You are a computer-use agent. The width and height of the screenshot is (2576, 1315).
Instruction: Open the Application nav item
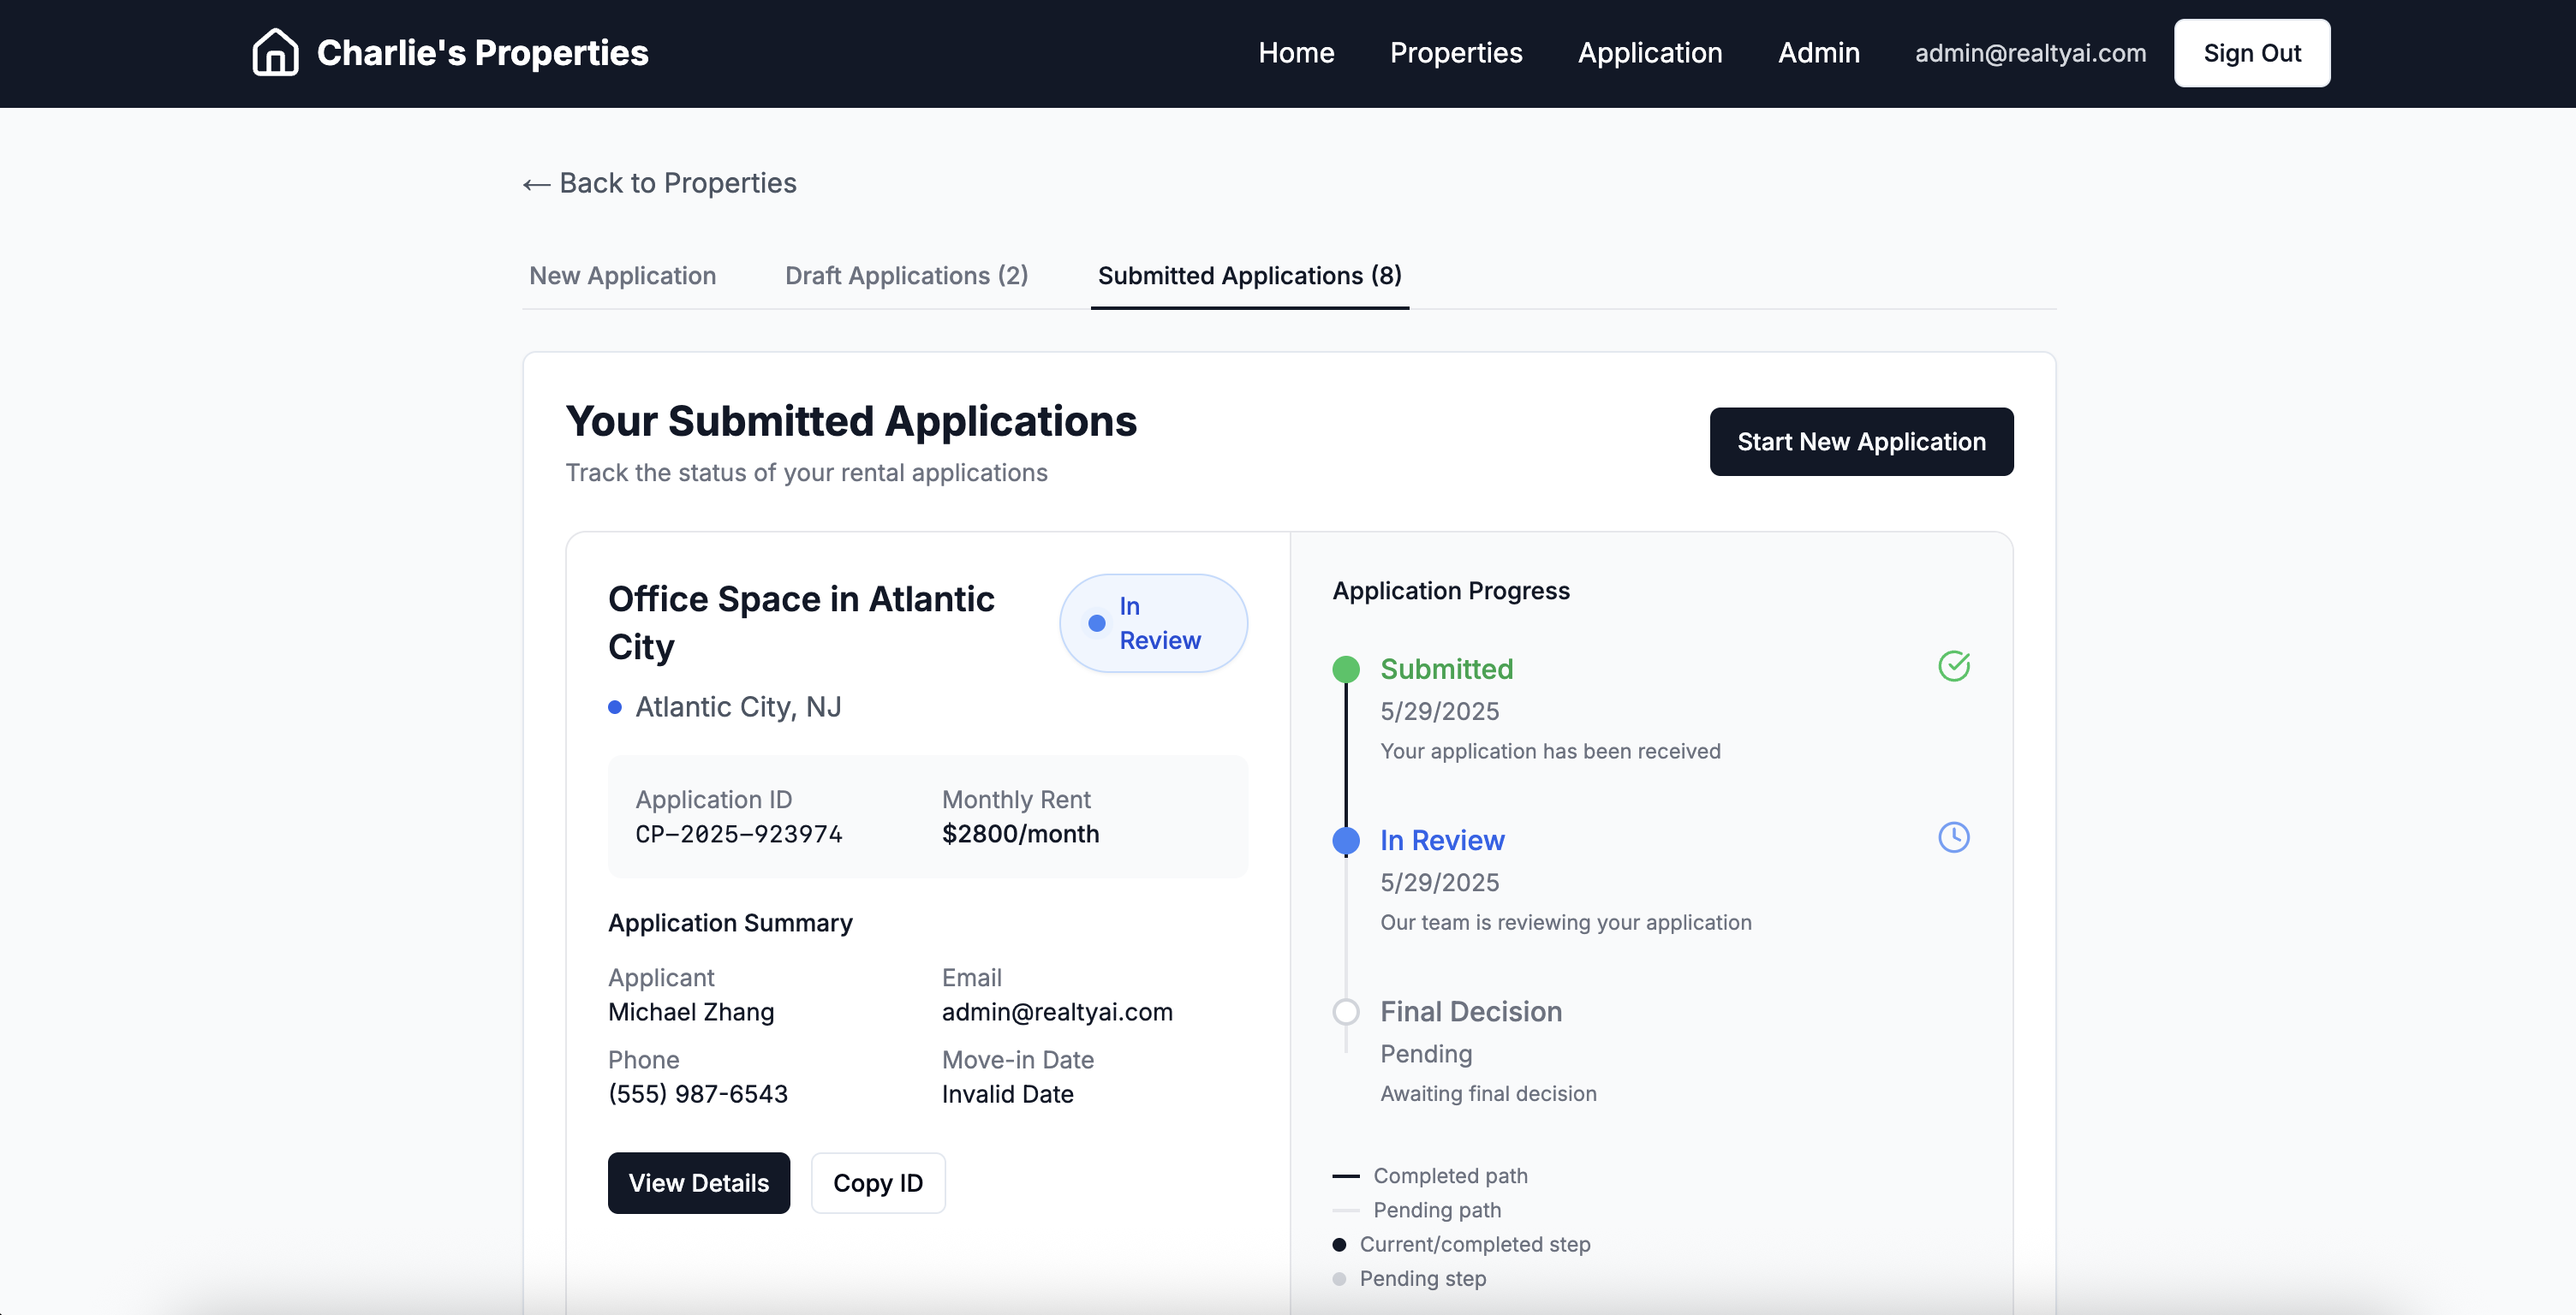(1650, 53)
